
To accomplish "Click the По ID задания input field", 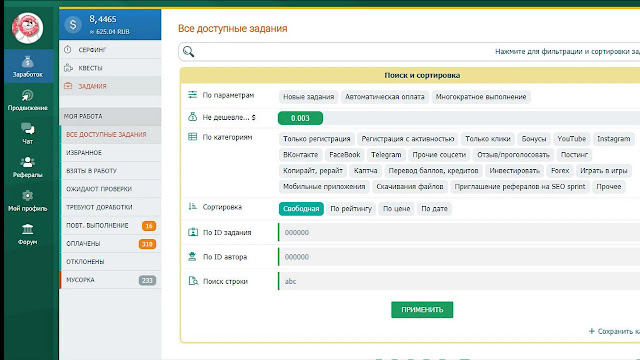I will [x=459, y=232].
